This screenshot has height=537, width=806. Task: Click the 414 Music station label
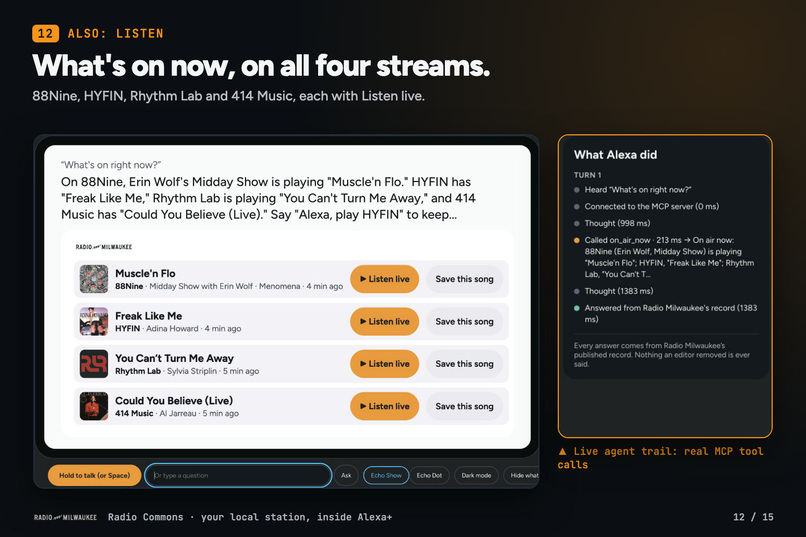coord(134,413)
